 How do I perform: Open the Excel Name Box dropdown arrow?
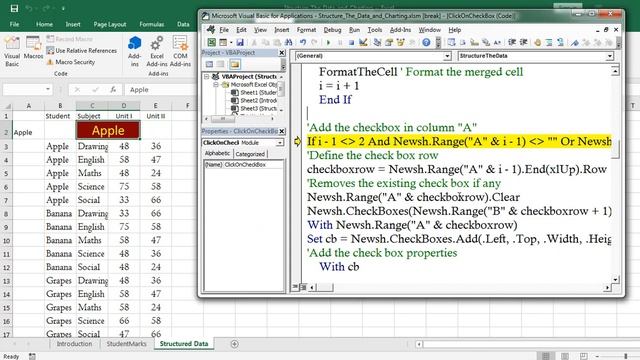(48, 89)
